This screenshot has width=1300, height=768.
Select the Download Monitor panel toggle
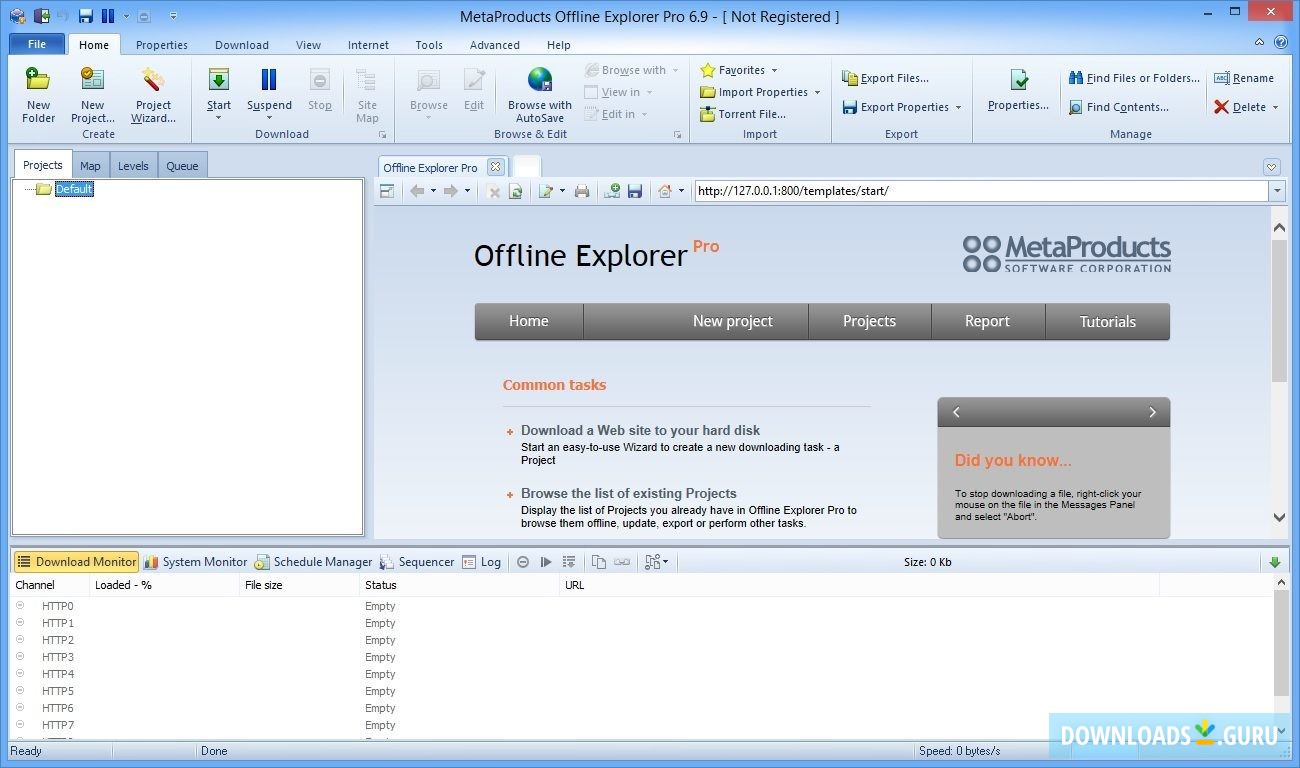tap(76, 562)
